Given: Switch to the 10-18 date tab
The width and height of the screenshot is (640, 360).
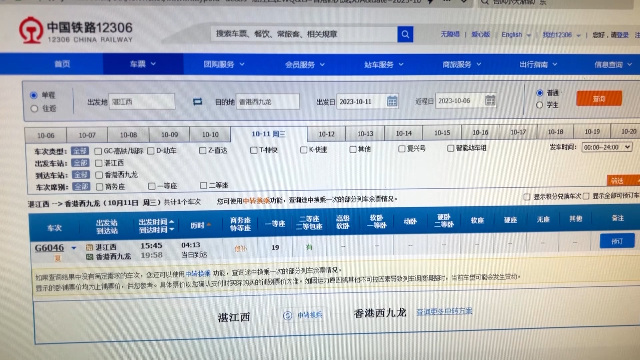Looking at the screenshot, I should coord(555,132).
